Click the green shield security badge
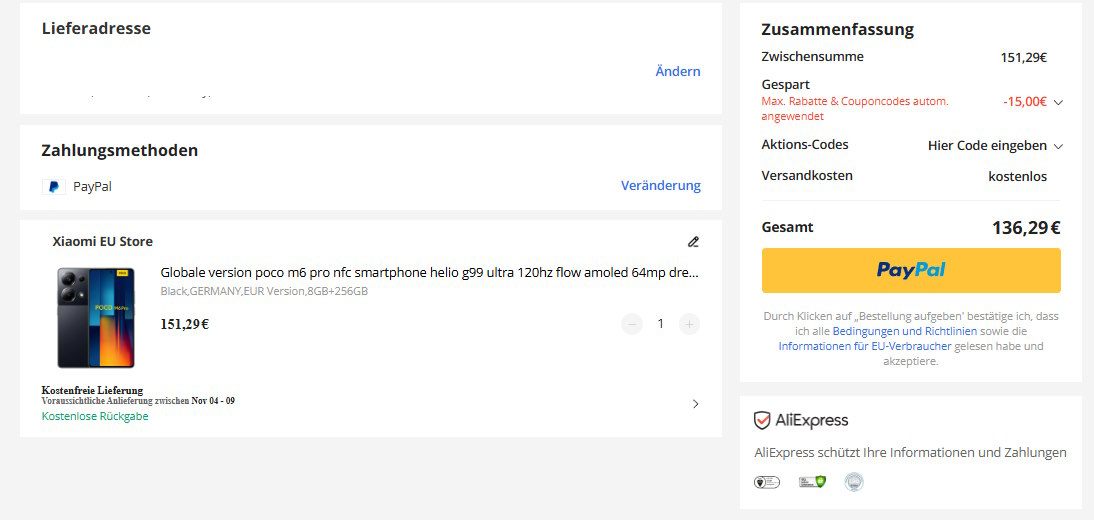 (x=812, y=482)
